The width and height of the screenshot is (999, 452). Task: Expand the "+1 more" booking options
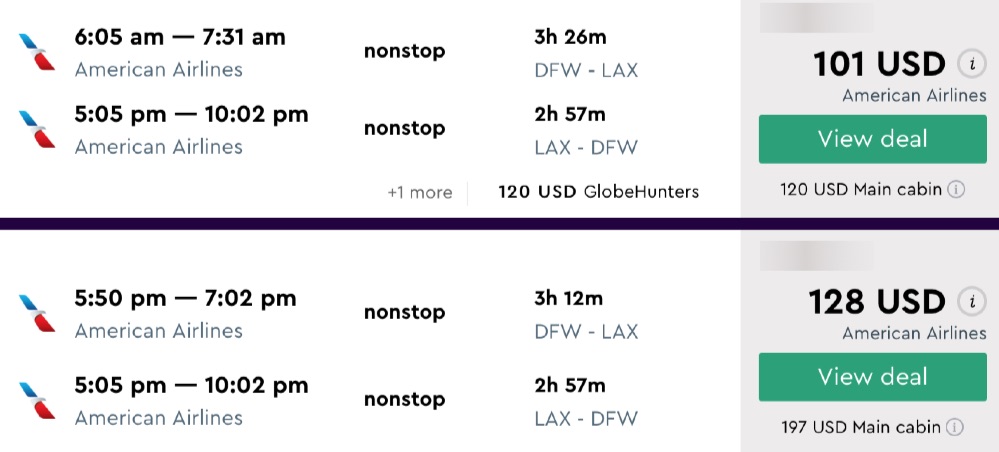(419, 192)
